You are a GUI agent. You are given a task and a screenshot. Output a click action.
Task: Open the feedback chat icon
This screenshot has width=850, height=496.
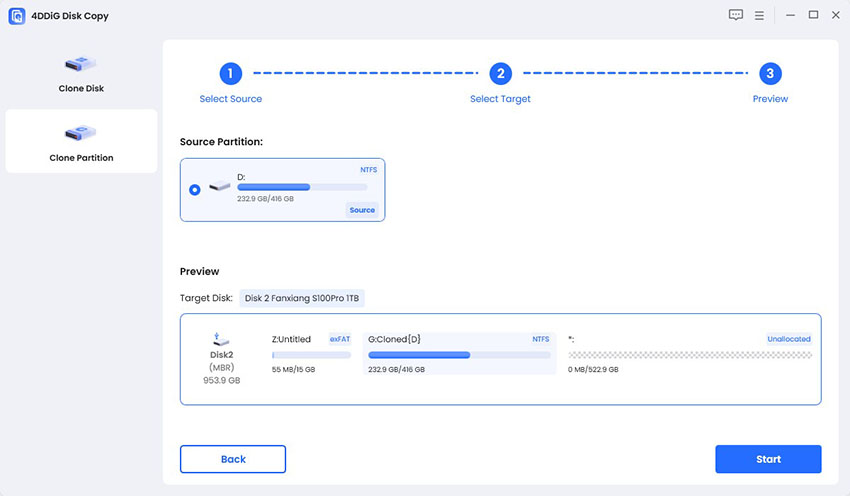pyautogui.click(x=736, y=15)
